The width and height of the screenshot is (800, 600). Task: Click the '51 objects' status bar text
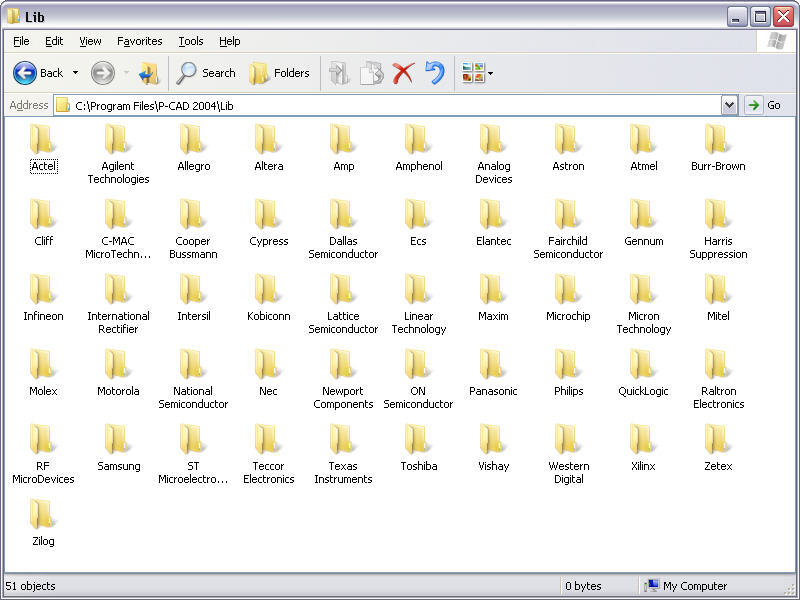pyautogui.click(x=30, y=586)
